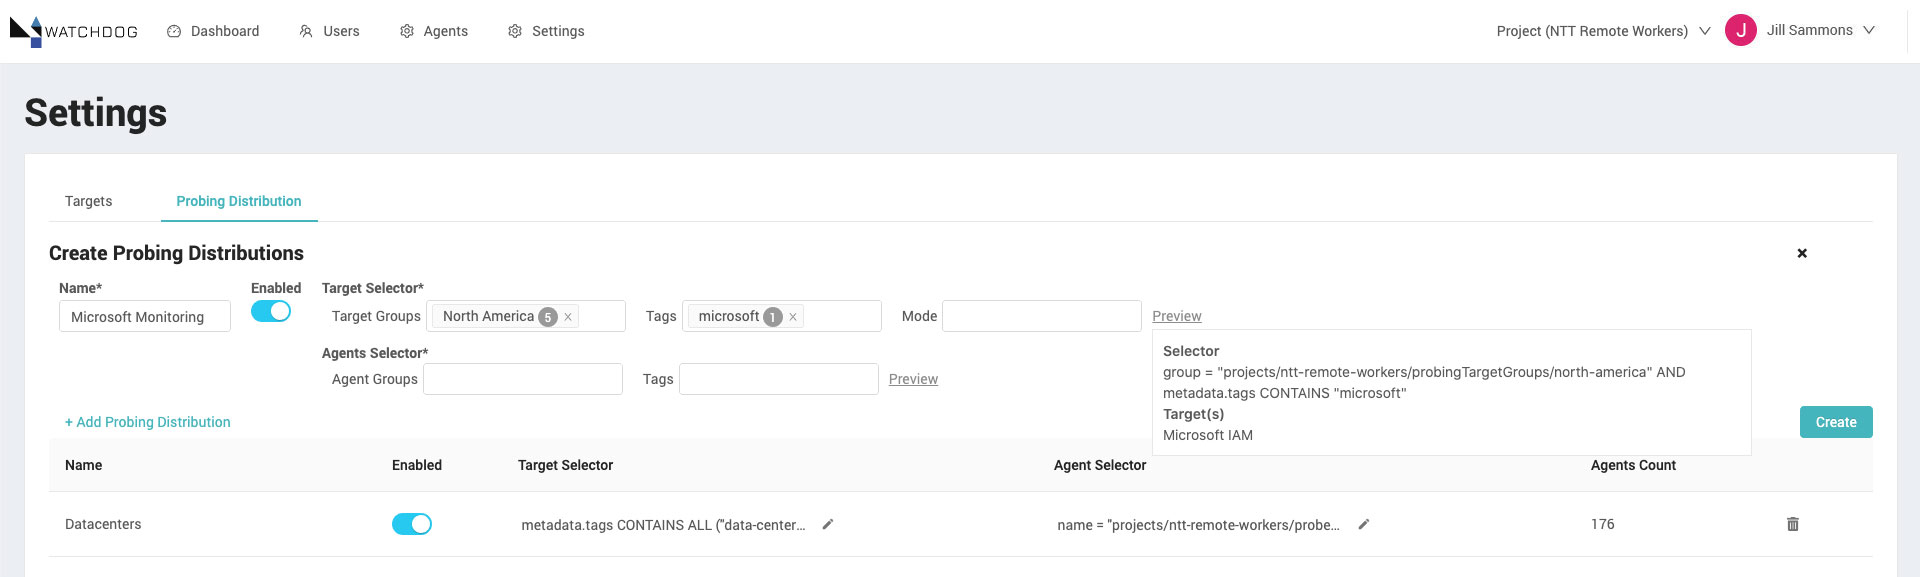Open Dashboard from the top navigation
This screenshot has height=577, width=1920.
point(213,31)
